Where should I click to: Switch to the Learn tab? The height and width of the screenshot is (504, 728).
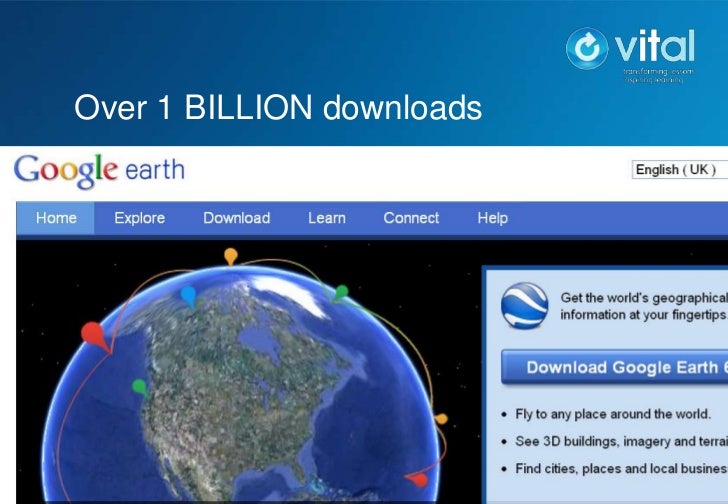[x=327, y=218]
